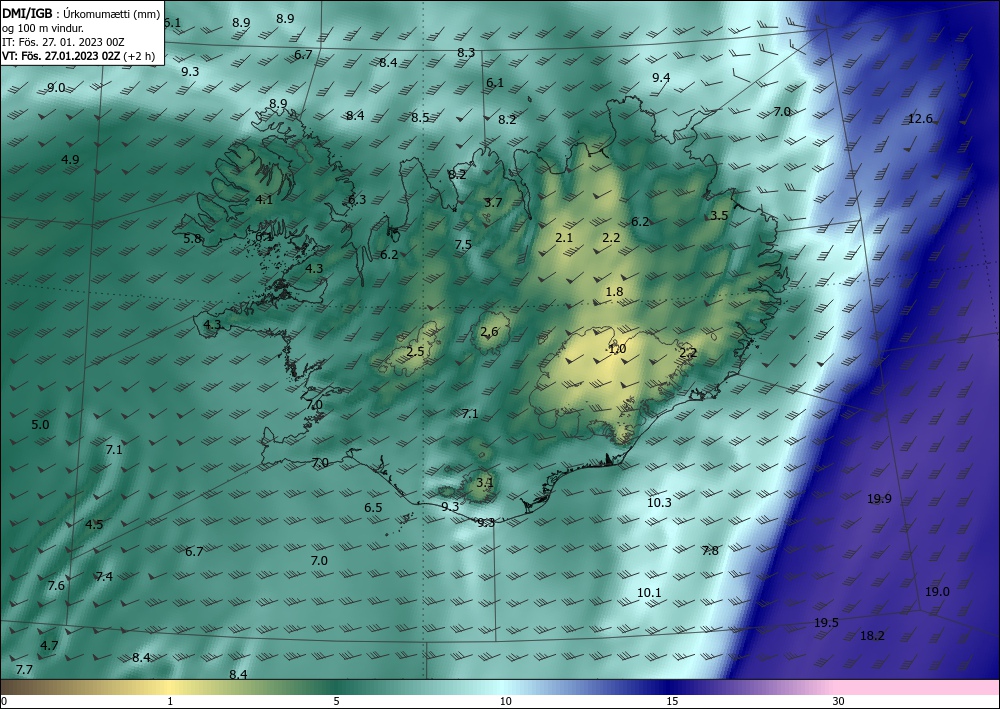The image size is (1000, 709).
Task: Click the 3.7 value on the map
Action: [x=494, y=203]
